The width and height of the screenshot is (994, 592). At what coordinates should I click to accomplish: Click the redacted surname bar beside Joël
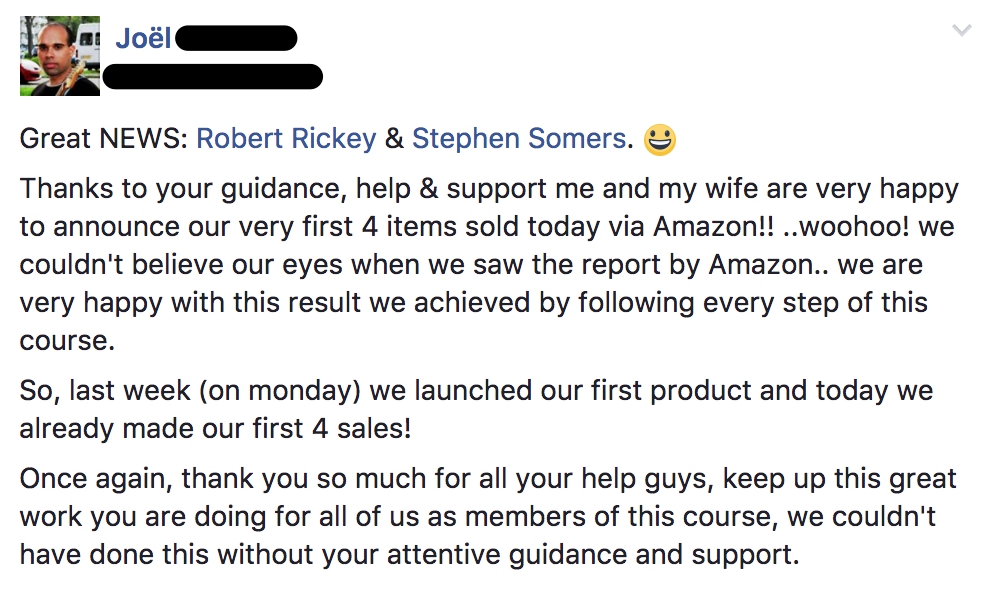pos(238,40)
